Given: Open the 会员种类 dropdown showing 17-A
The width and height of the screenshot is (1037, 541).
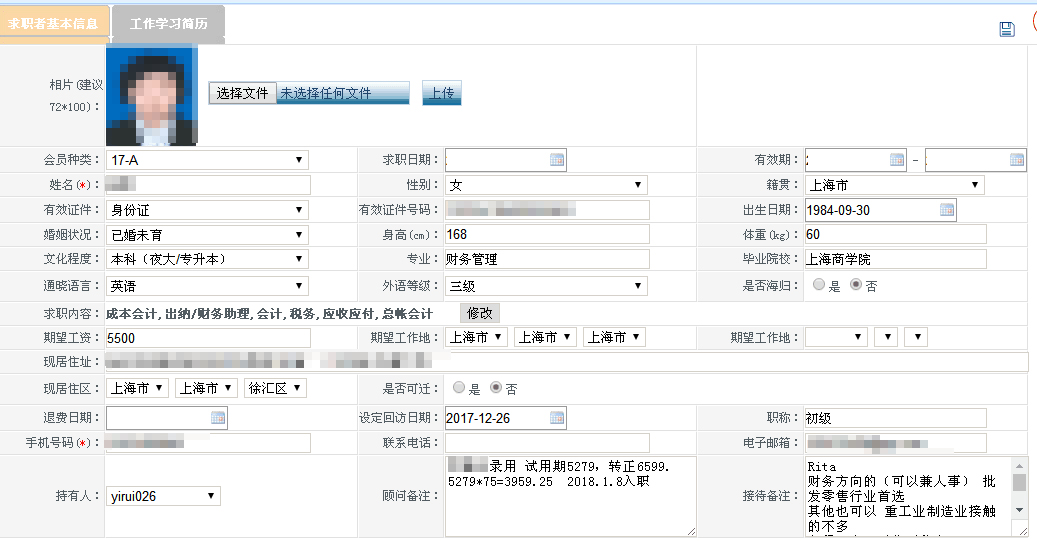Looking at the screenshot, I should pyautogui.click(x=207, y=160).
